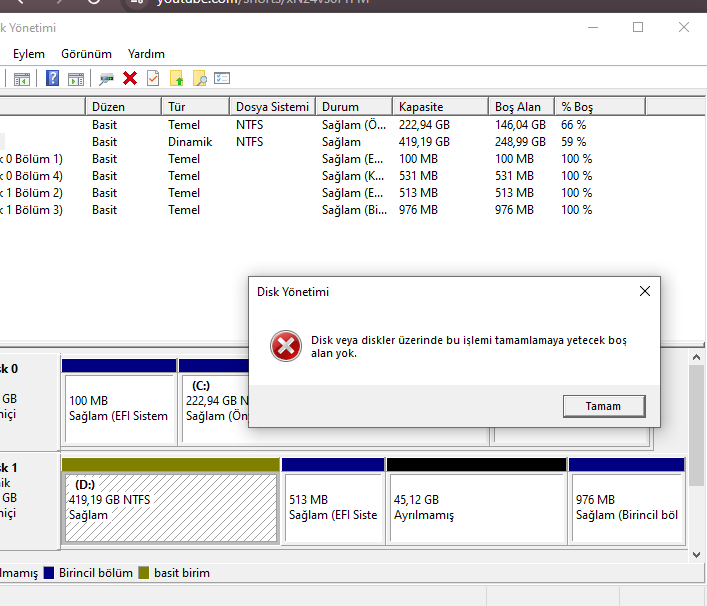Select the (D:) 419,19 GB NTFS volume
The image size is (707, 606).
(x=171, y=502)
